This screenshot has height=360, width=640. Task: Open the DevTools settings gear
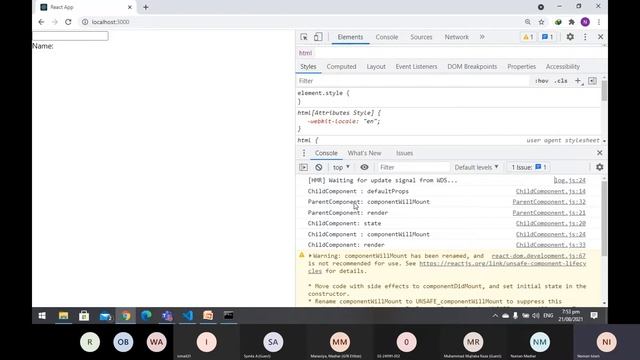click(x=570, y=37)
